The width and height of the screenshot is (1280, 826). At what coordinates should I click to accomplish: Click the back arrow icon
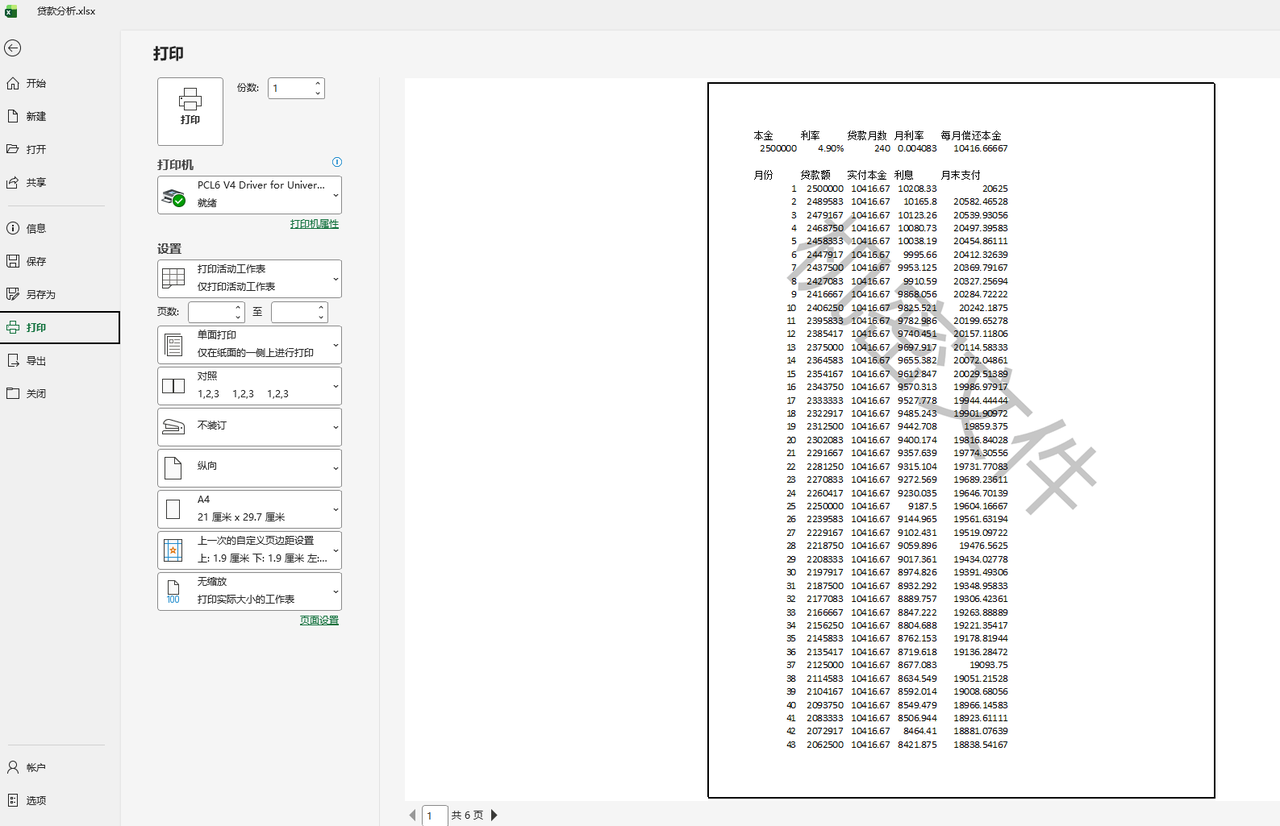click(x=13, y=48)
